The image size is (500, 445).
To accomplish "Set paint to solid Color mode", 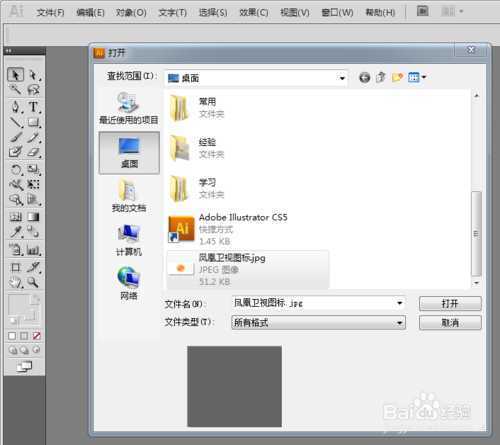I will [x=12, y=336].
